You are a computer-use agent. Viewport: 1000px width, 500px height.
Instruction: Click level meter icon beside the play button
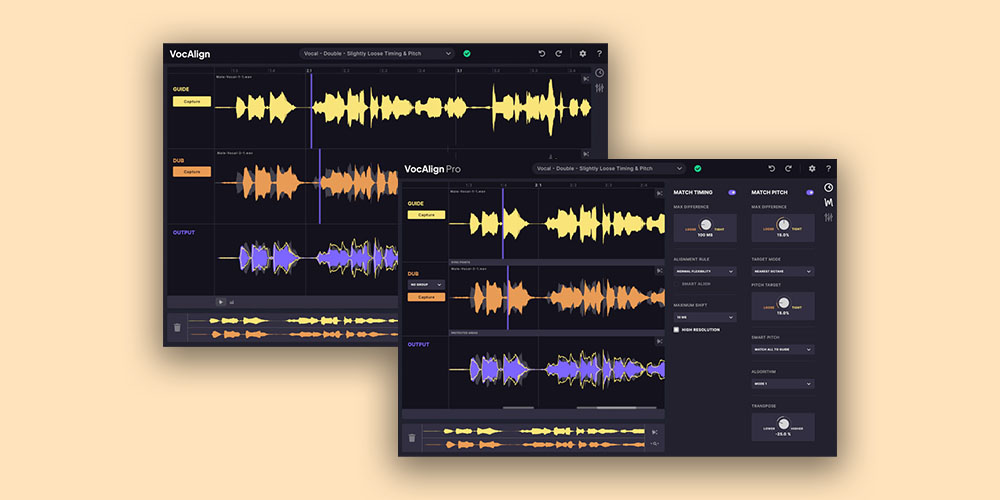click(232, 302)
